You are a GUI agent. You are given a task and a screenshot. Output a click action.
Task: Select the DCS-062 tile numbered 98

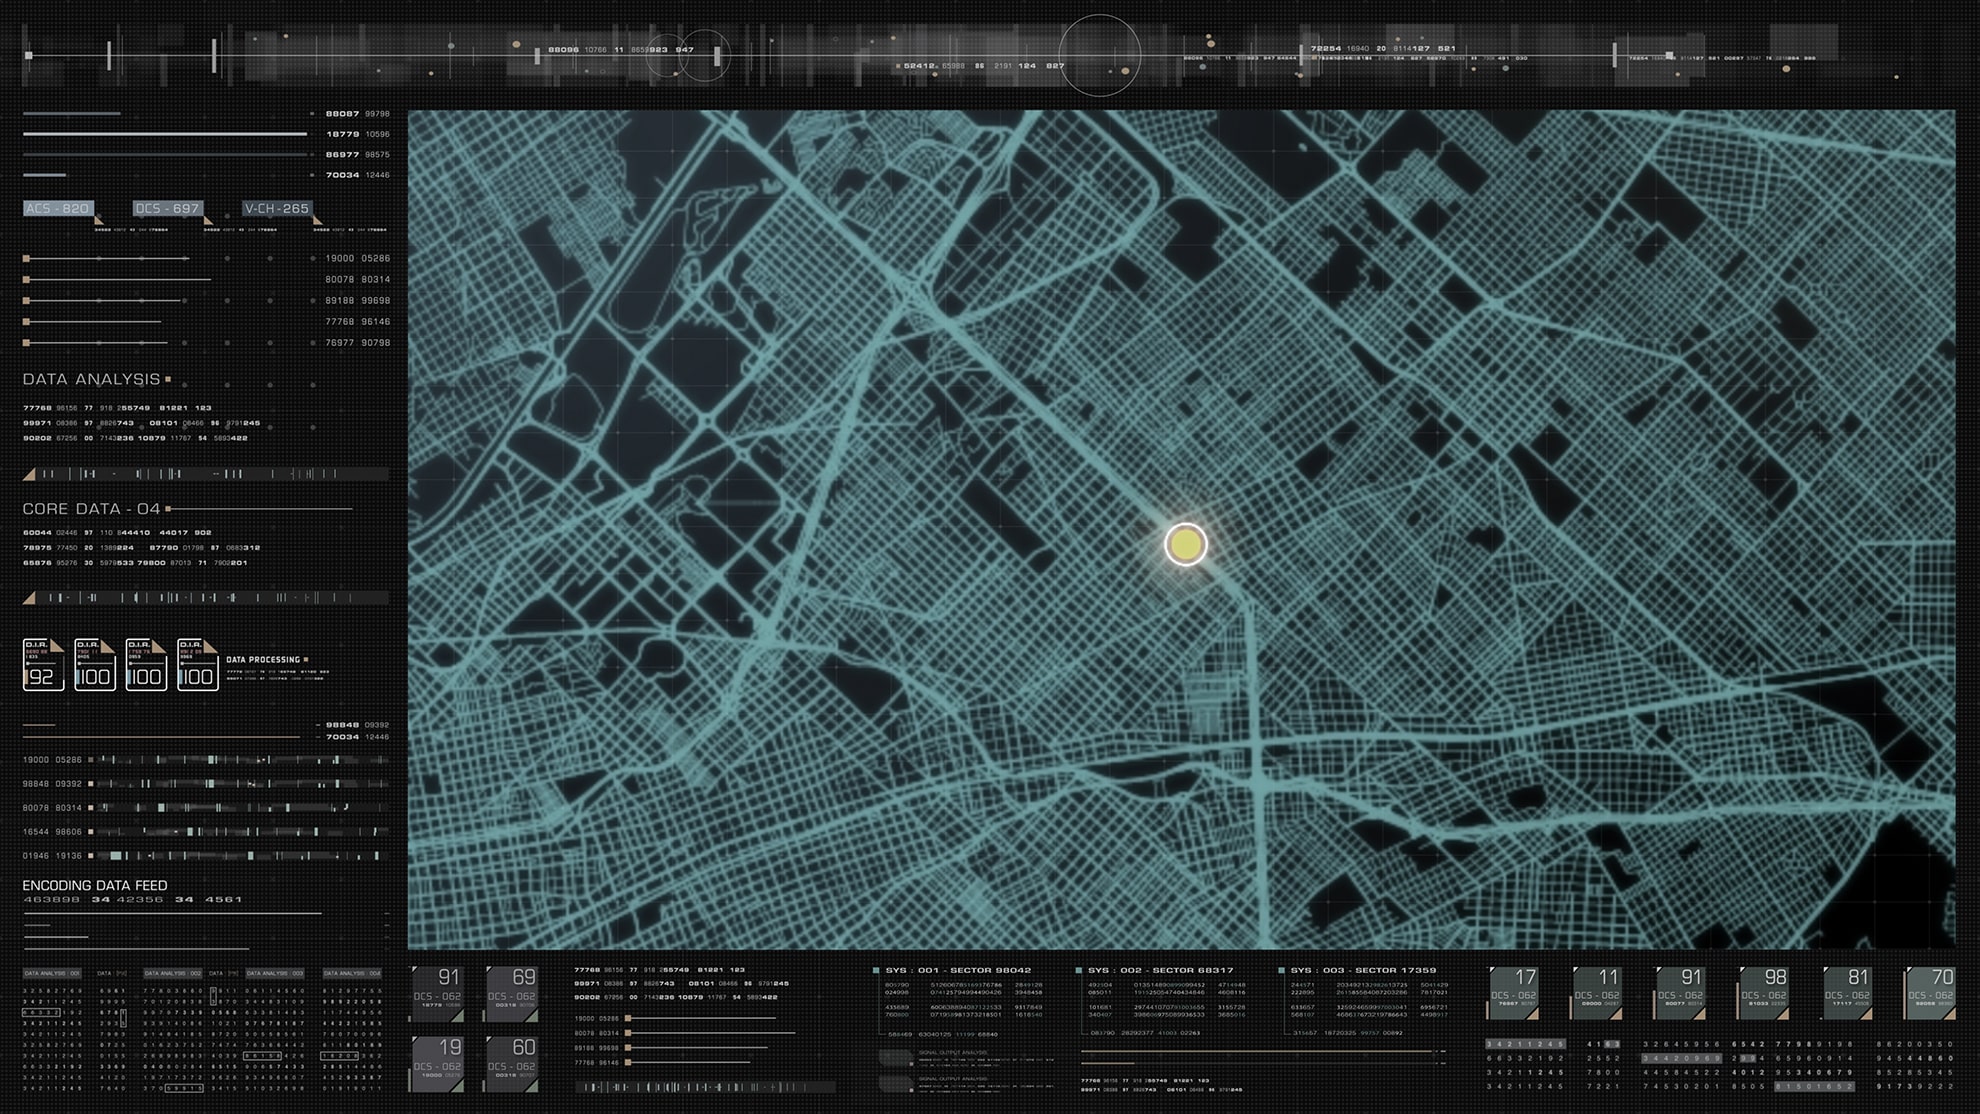click(x=1764, y=993)
